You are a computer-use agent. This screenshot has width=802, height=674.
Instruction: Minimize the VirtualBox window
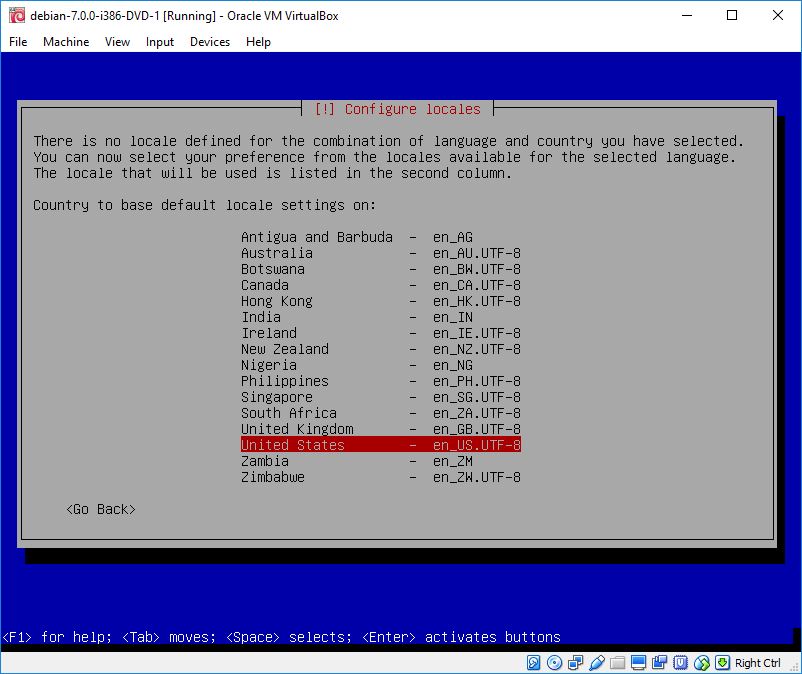point(687,15)
